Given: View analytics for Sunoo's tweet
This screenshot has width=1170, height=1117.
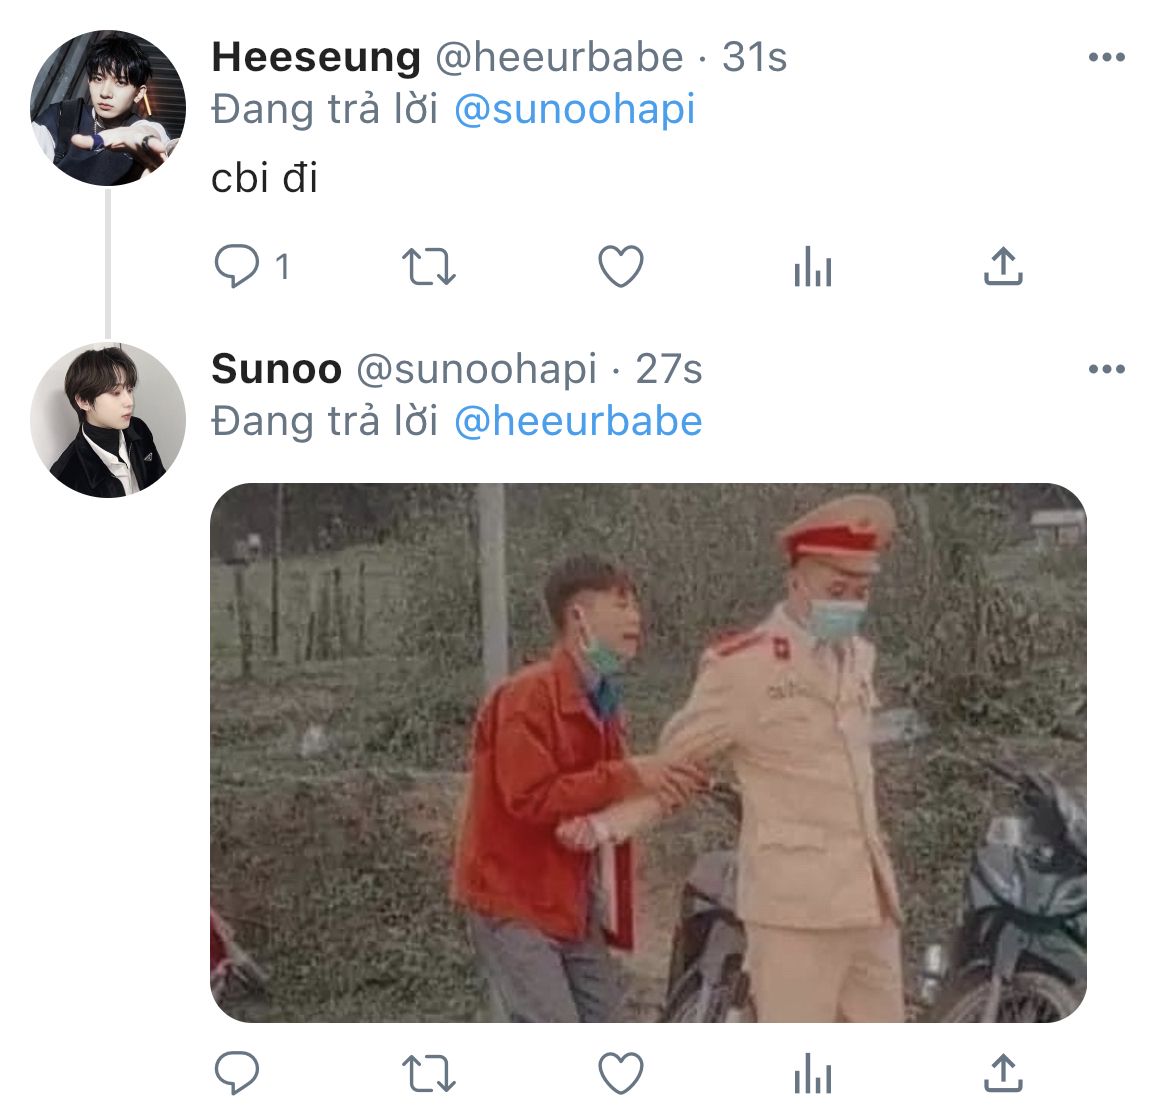Looking at the screenshot, I should pyautogui.click(x=813, y=1072).
